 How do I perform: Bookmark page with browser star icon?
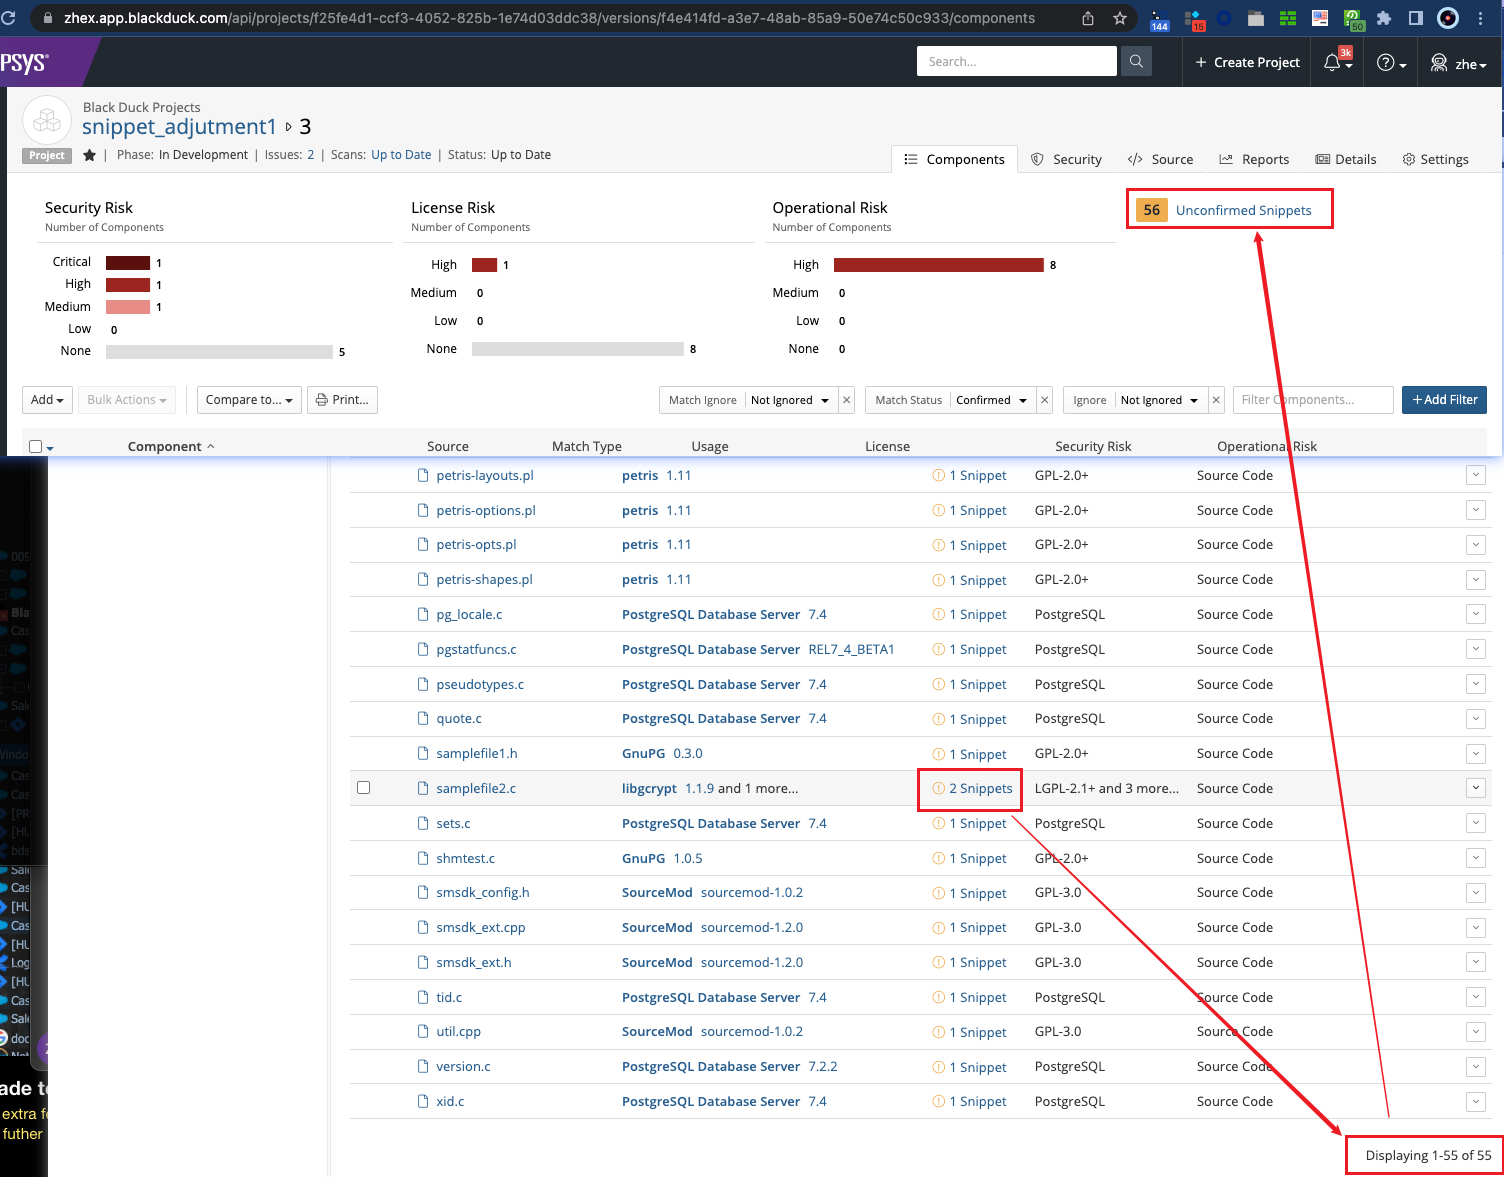click(1120, 18)
